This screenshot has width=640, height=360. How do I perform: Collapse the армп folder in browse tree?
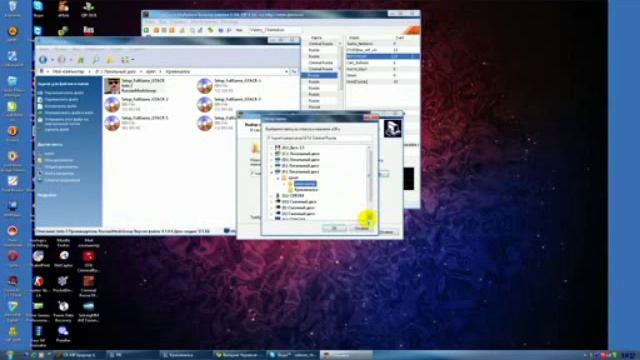tap(278, 178)
